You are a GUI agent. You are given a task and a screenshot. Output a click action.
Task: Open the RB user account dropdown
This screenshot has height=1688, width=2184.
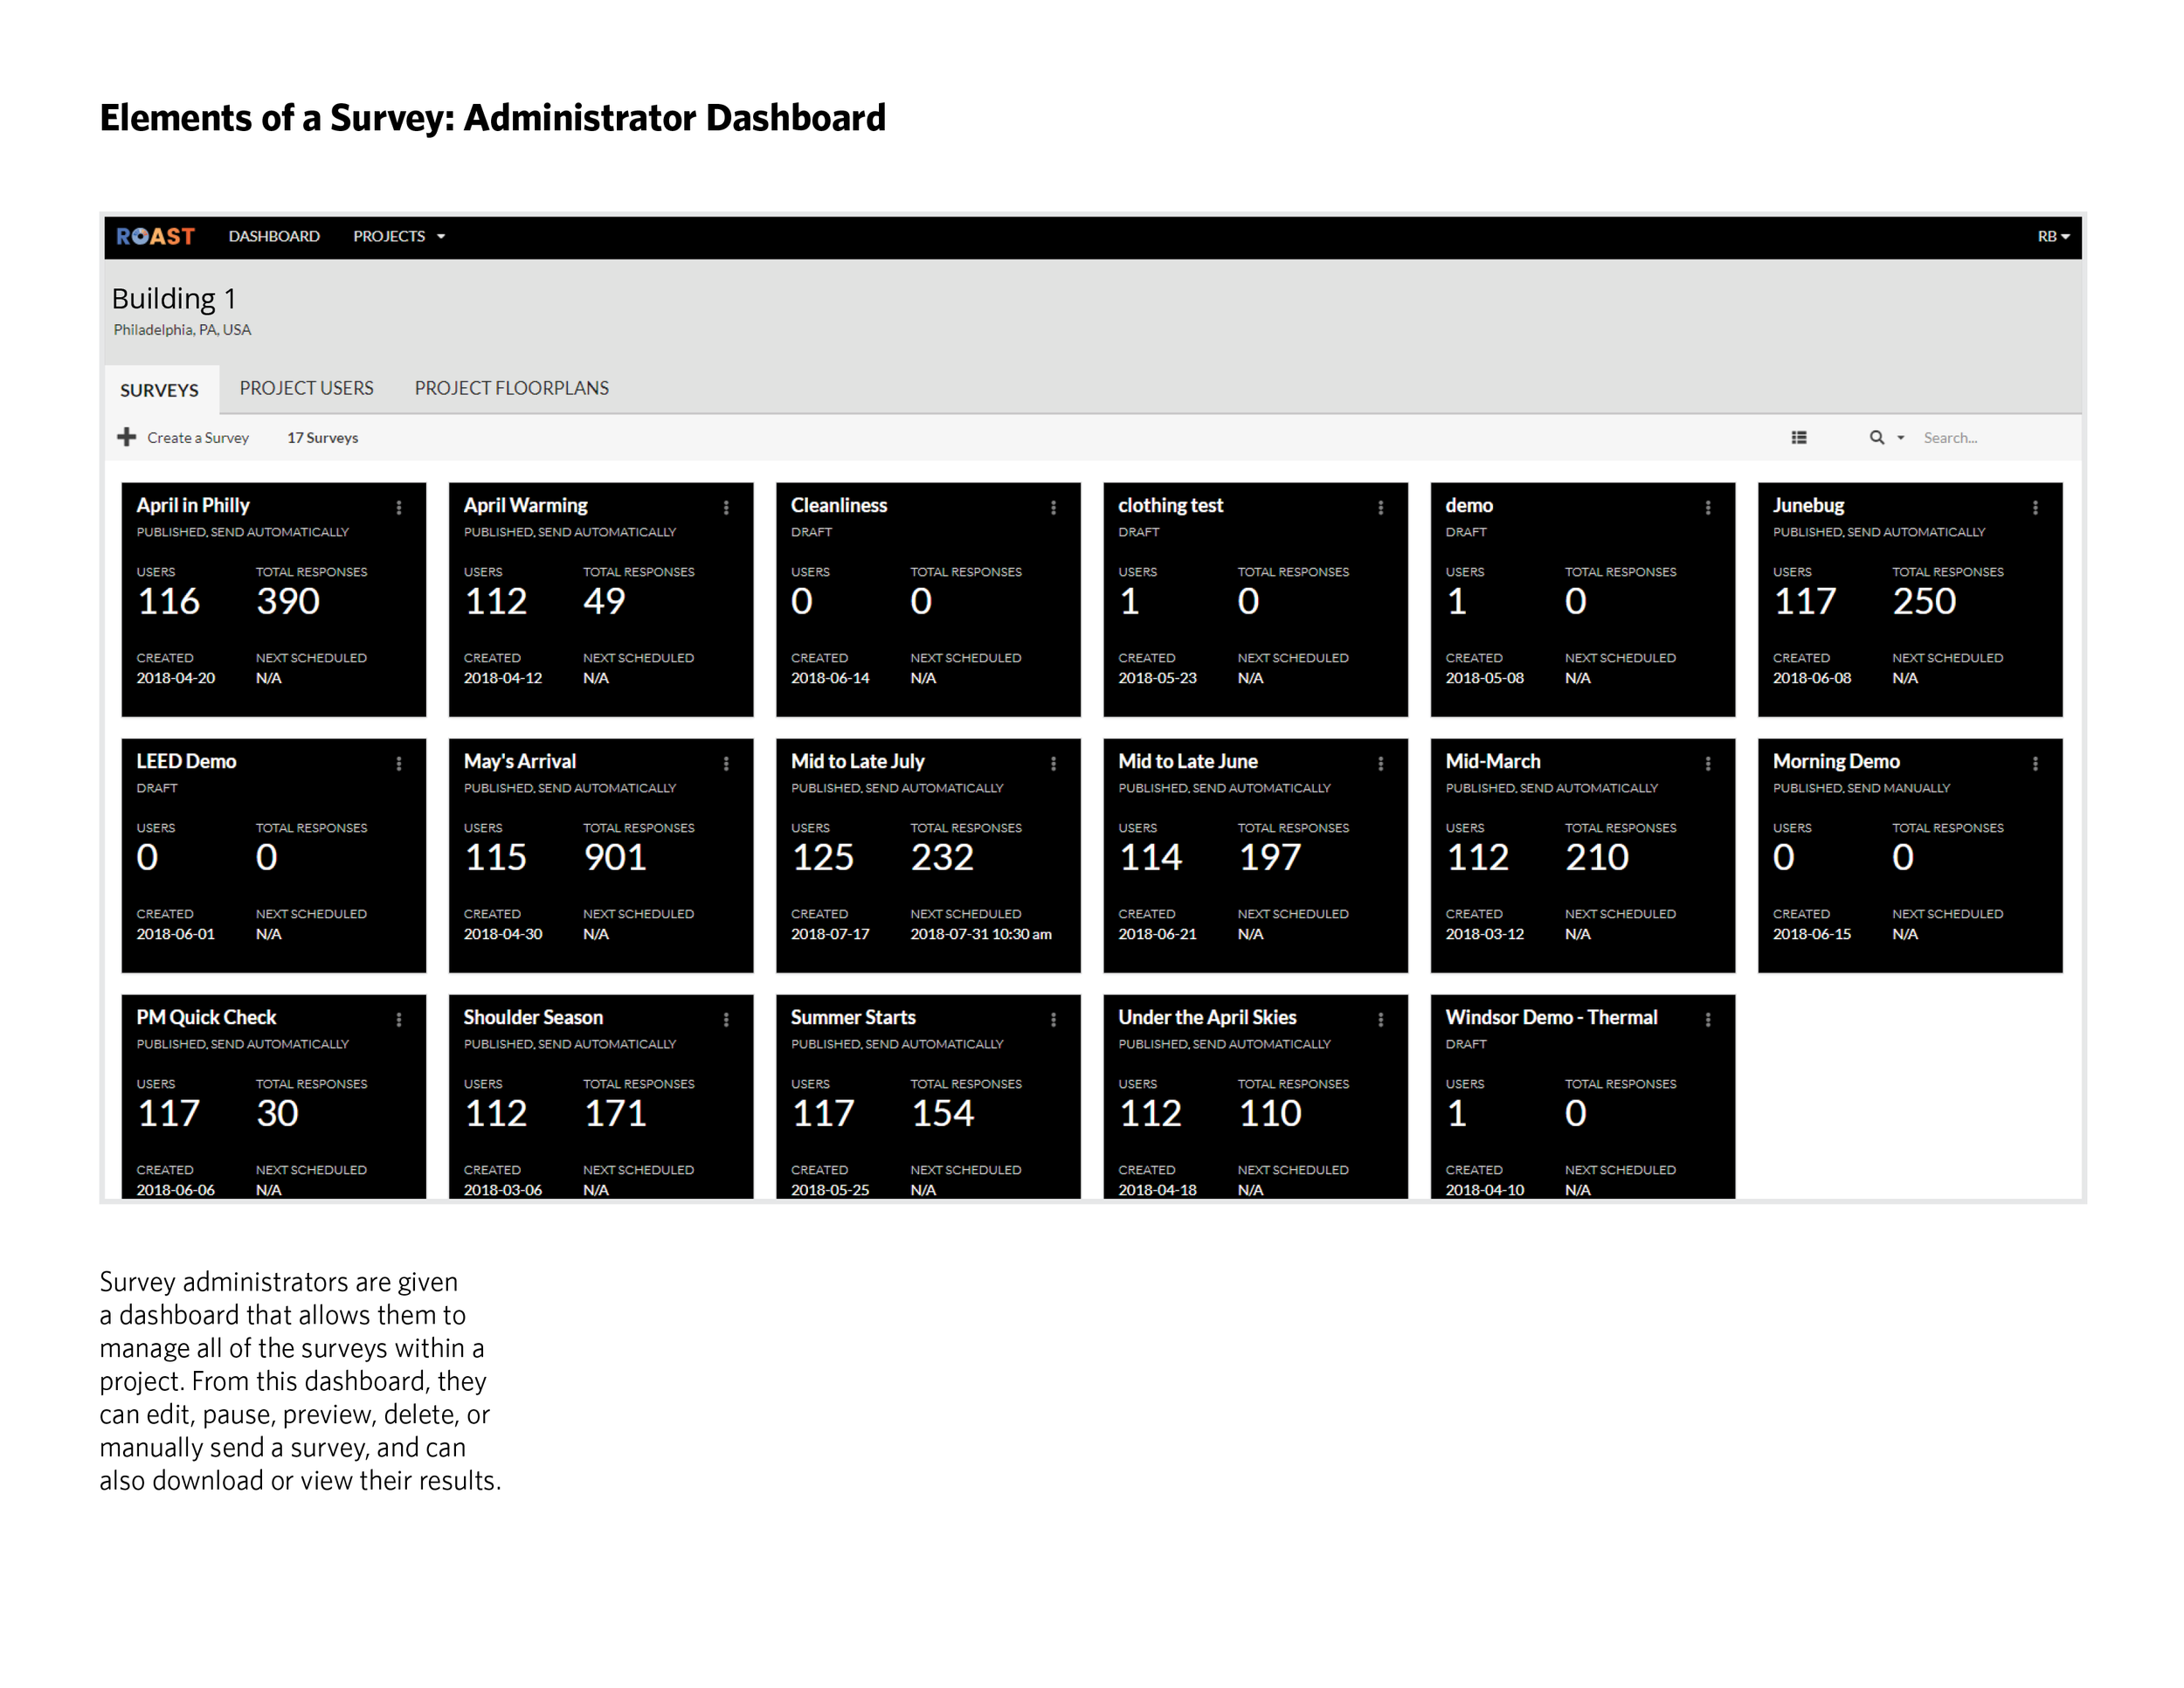click(x=2053, y=236)
